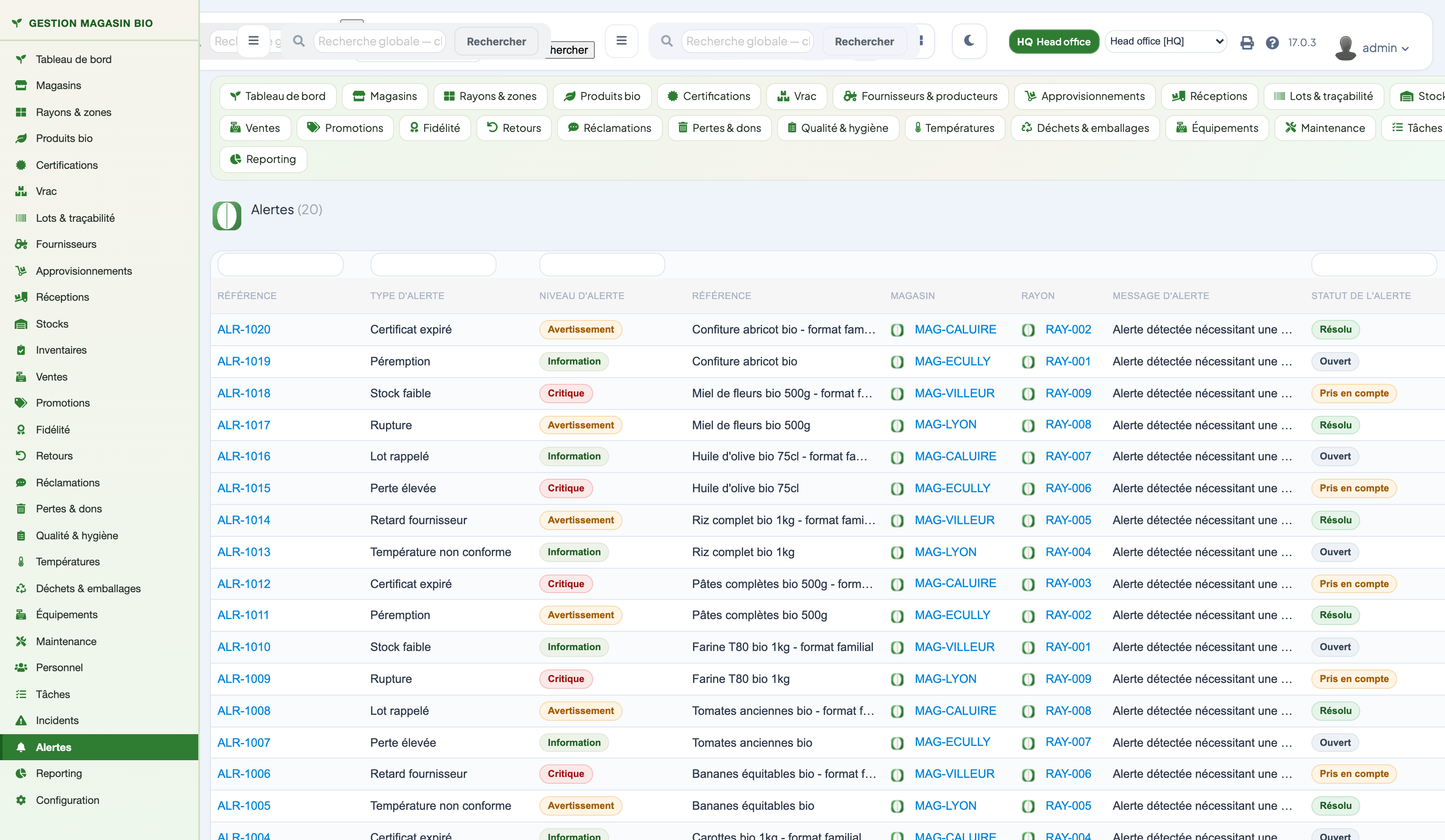Click the Déchets & emballages sidebar icon
1445x840 pixels.
coord(21,588)
